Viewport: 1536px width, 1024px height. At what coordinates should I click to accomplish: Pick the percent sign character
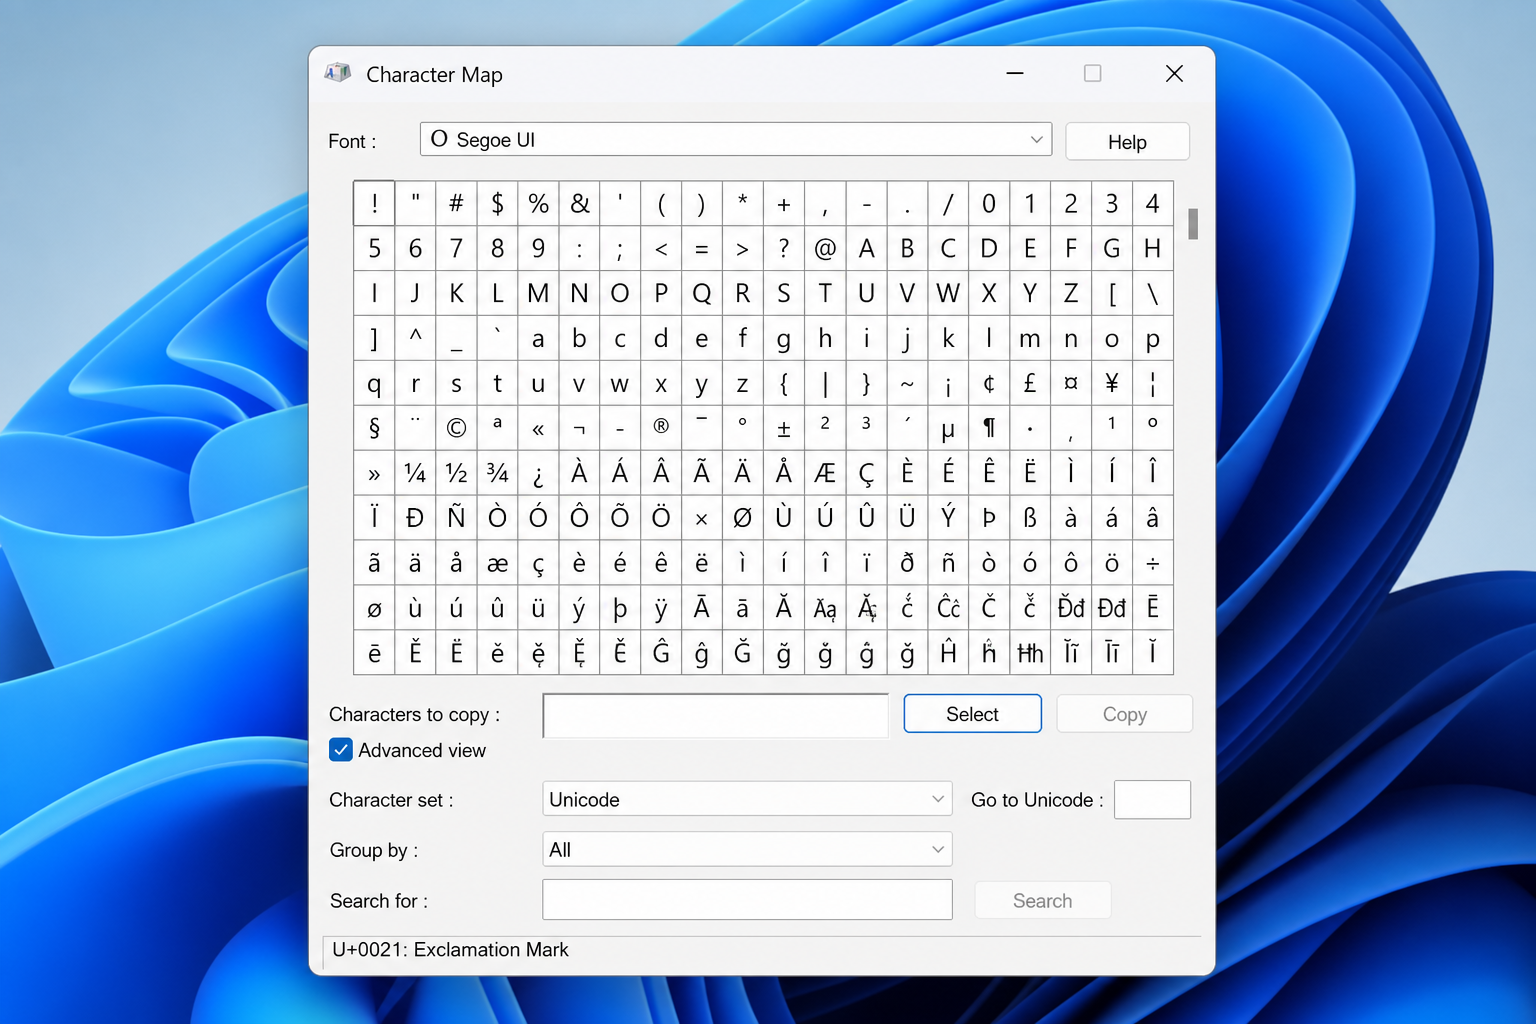(538, 204)
